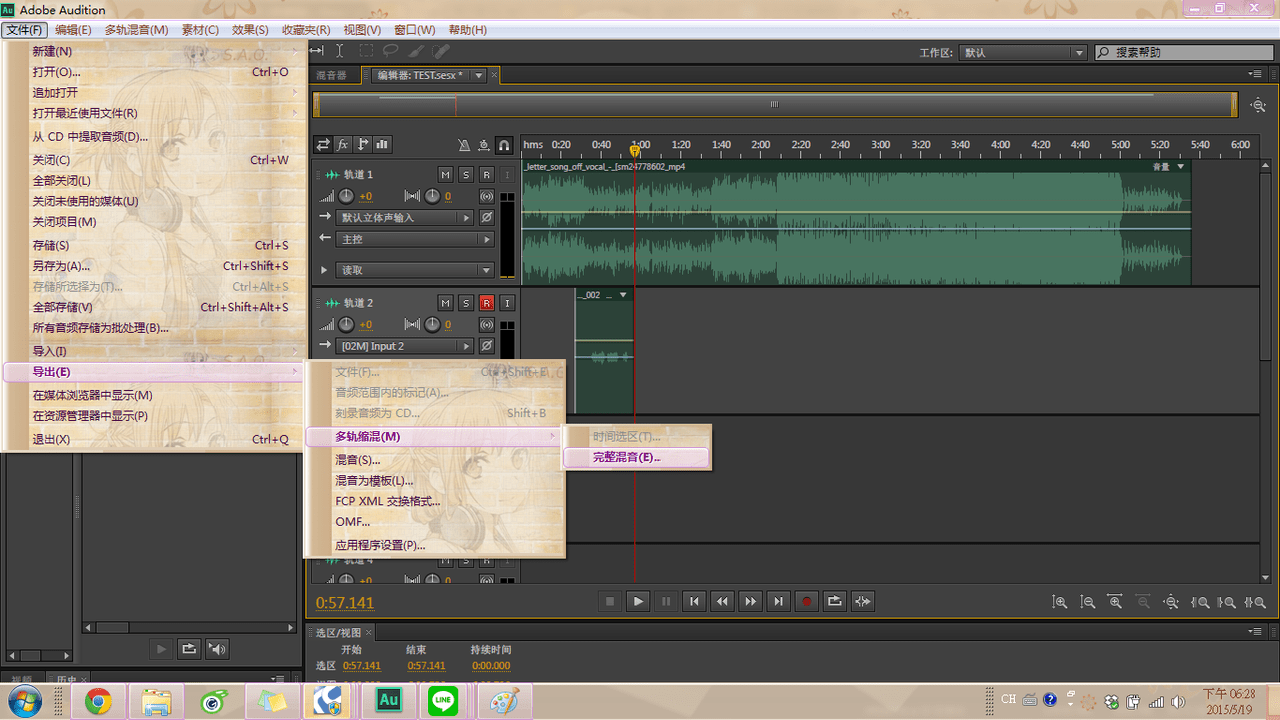Click the Stop button in transport
The image size is (1280, 720).
pyautogui.click(x=610, y=601)
